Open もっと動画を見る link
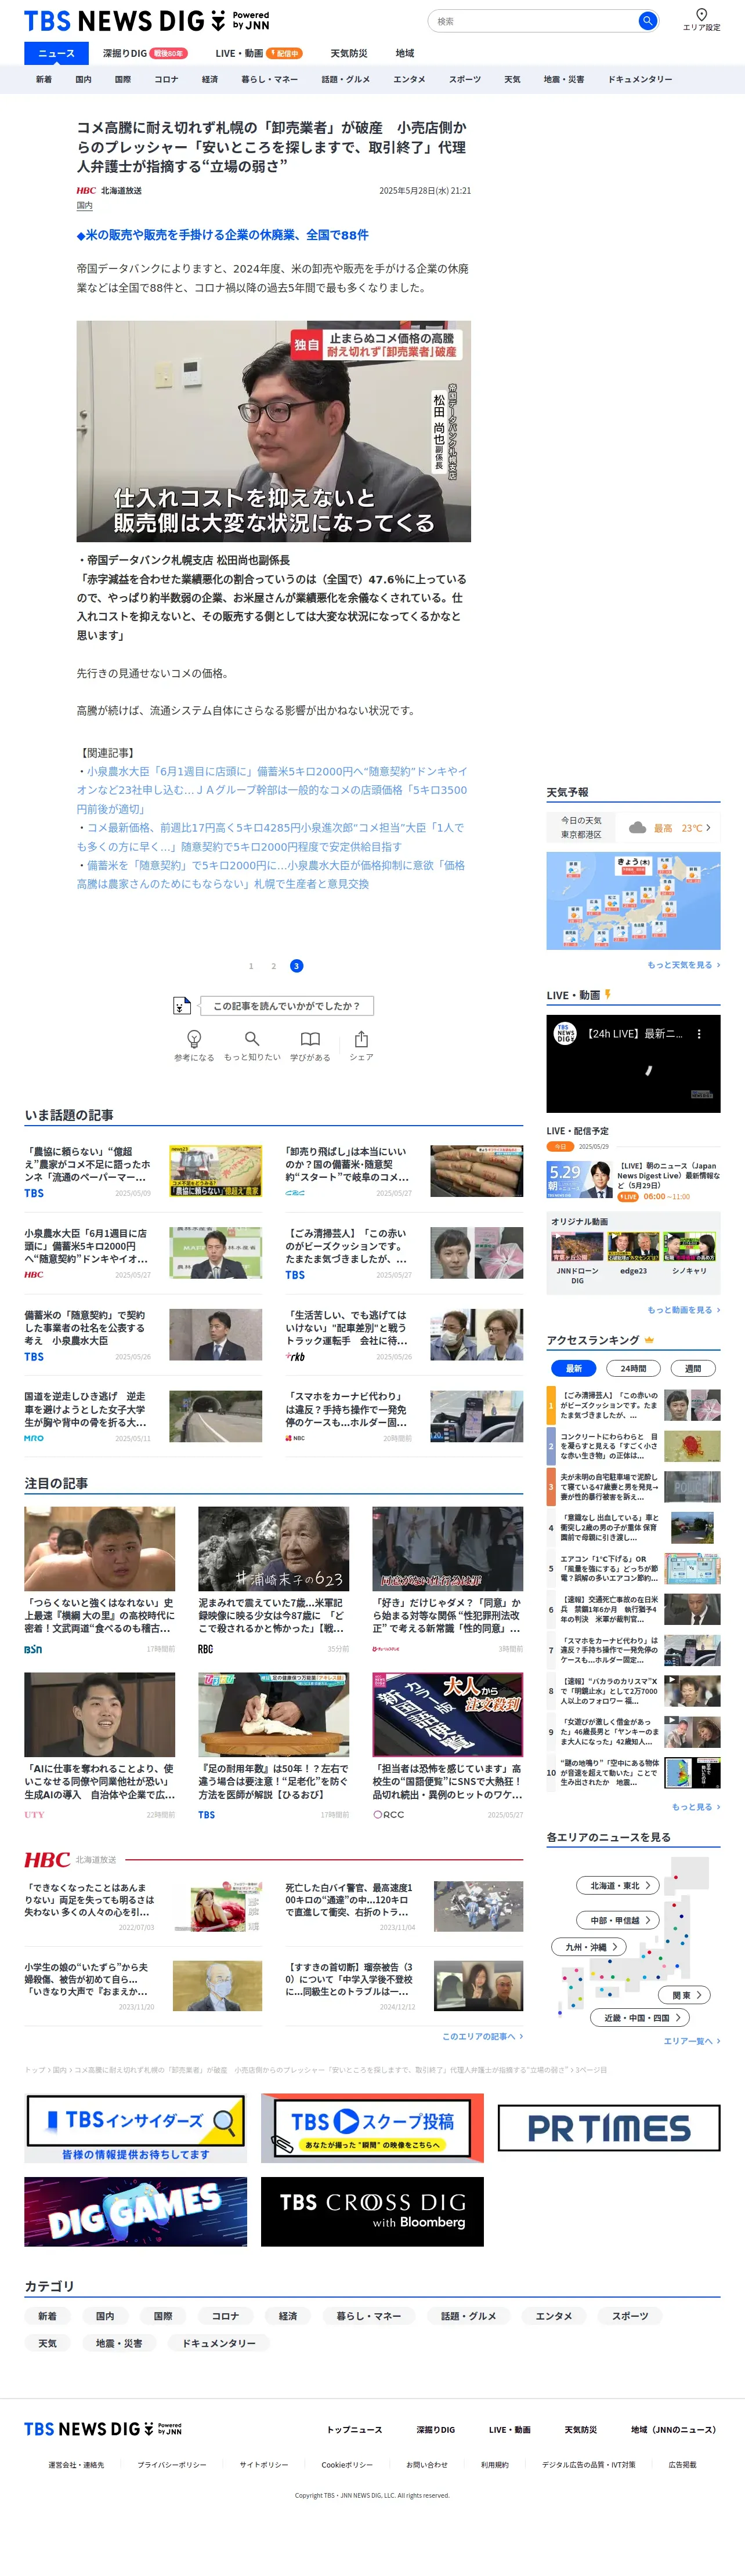The image size is (745, 2576). [x=683, y=1310]
